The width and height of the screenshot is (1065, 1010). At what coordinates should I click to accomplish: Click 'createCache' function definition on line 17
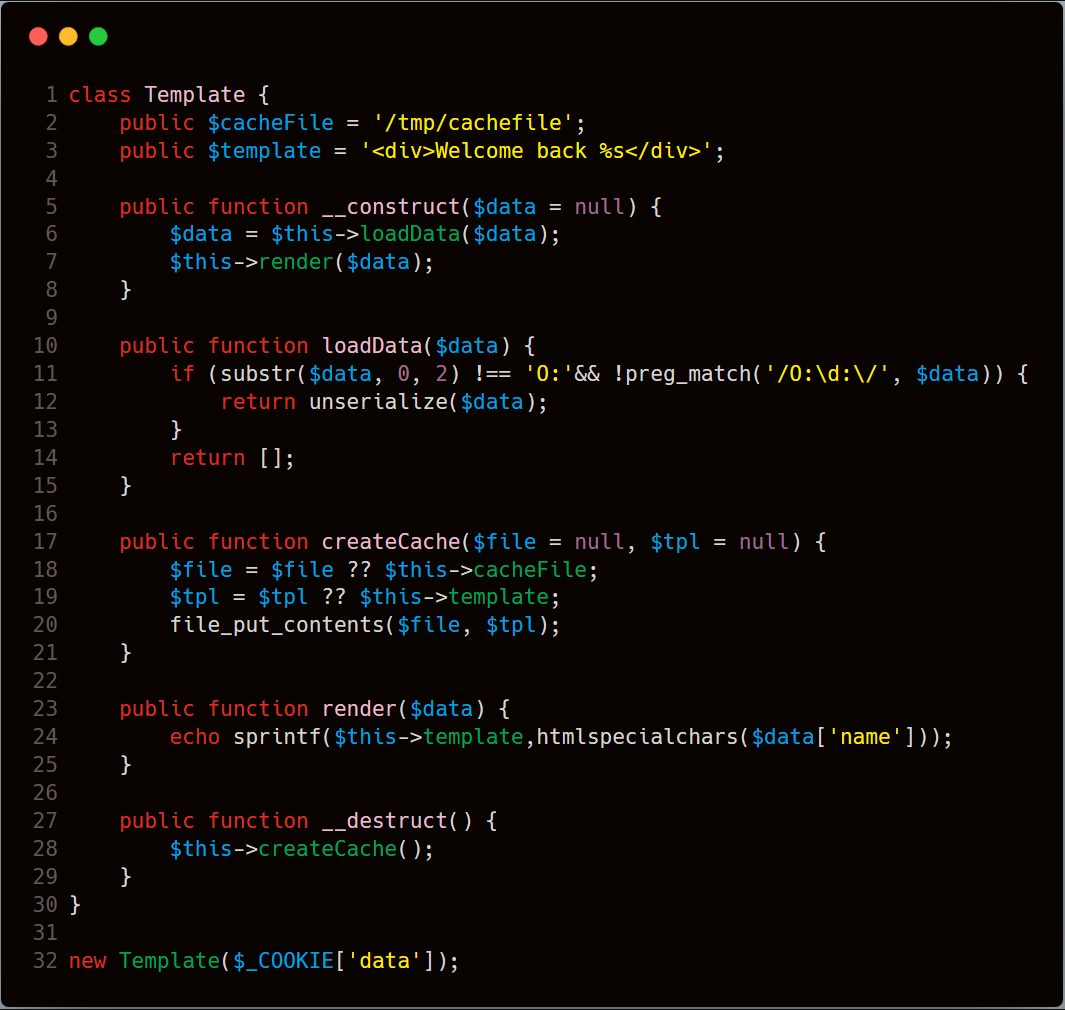[x=391, y=541]
